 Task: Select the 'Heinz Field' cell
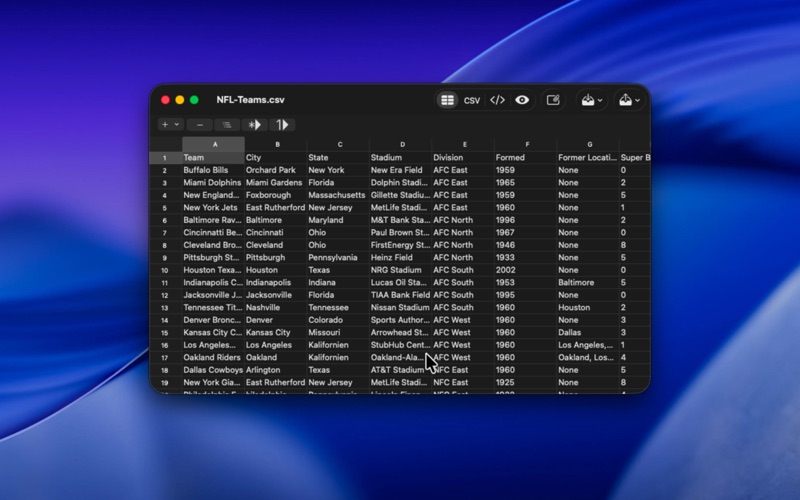(x=401, y=258)
